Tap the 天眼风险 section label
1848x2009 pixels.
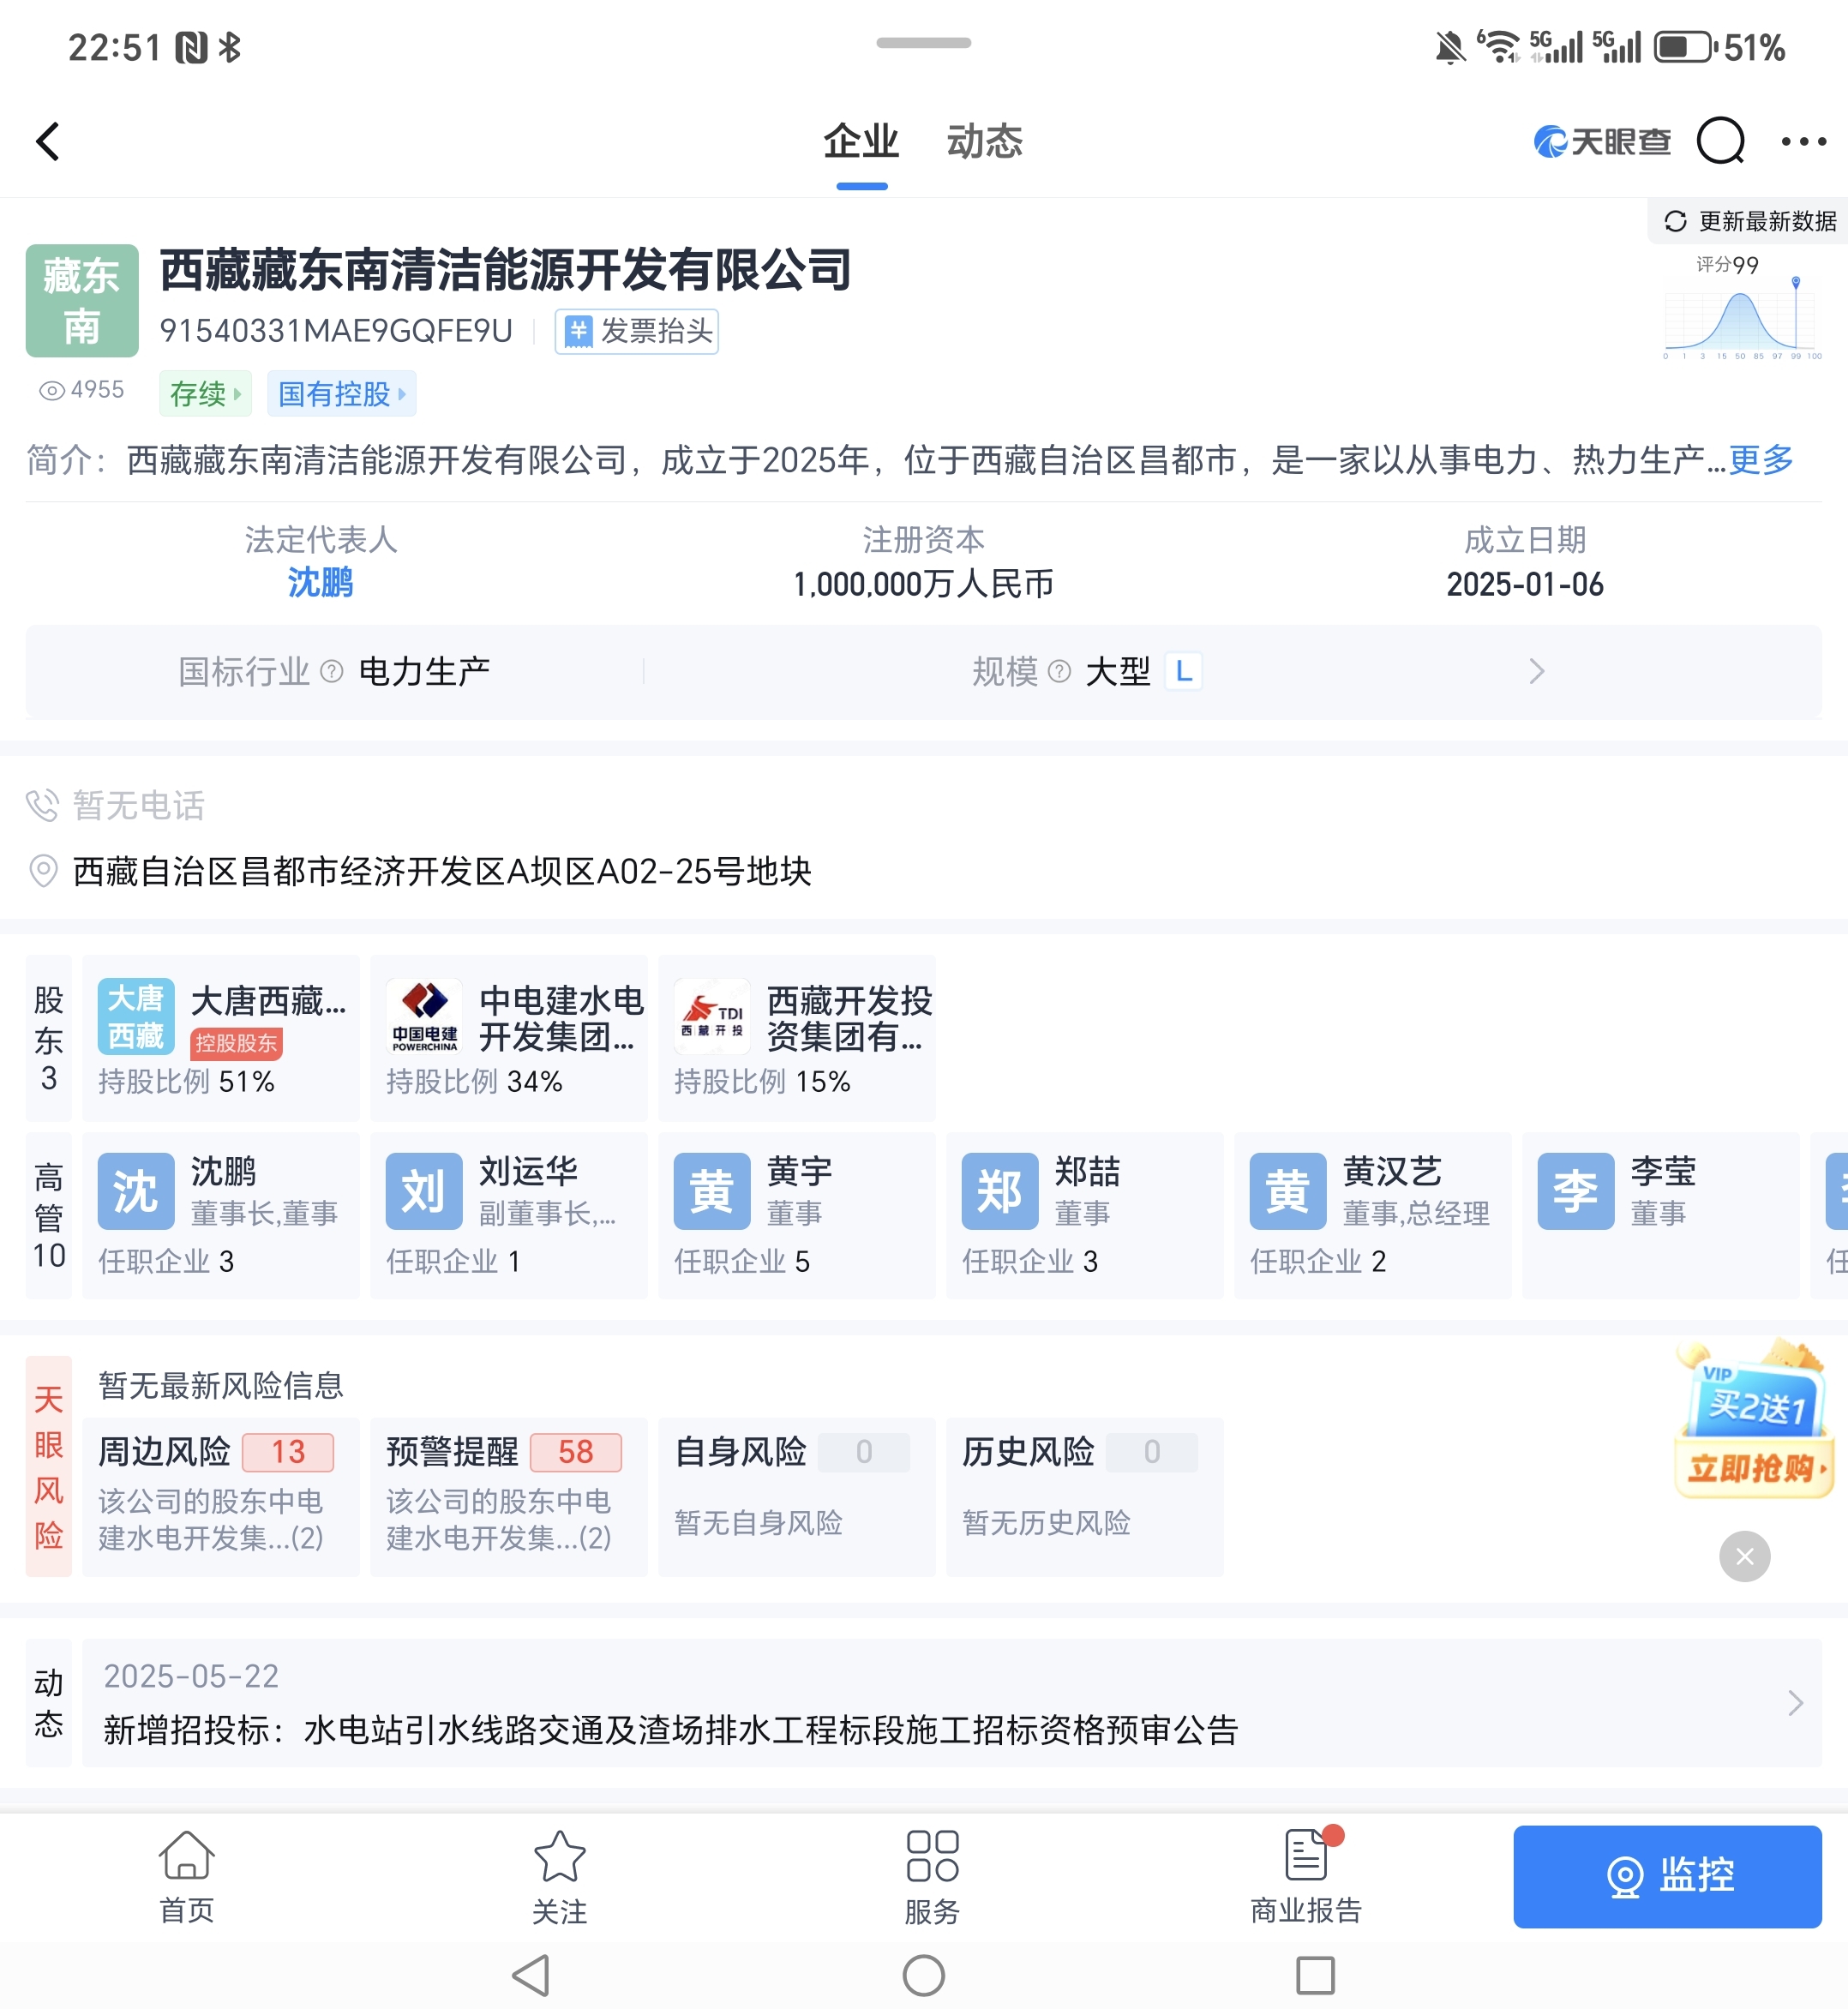pyautogui.click(x=49, y=1467)
